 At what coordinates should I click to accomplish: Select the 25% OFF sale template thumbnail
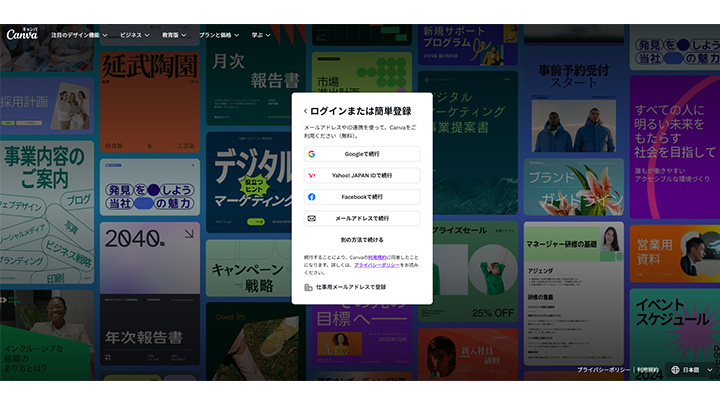click(x=475, y=272)
